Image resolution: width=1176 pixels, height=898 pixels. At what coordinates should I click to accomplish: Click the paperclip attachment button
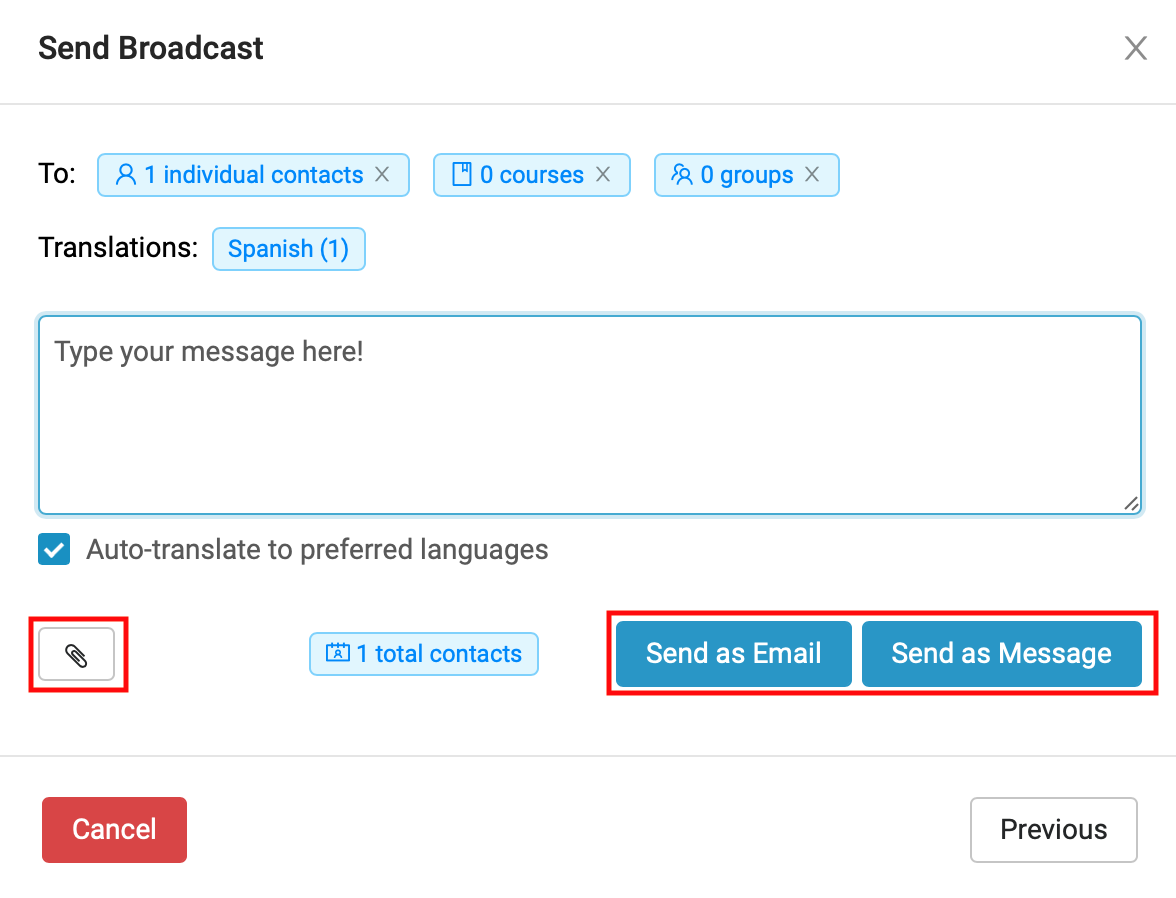coord(76,655)
